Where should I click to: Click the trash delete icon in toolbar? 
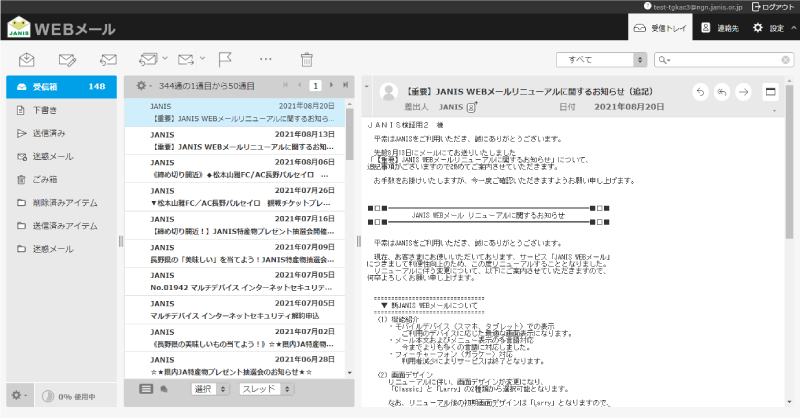306,60
